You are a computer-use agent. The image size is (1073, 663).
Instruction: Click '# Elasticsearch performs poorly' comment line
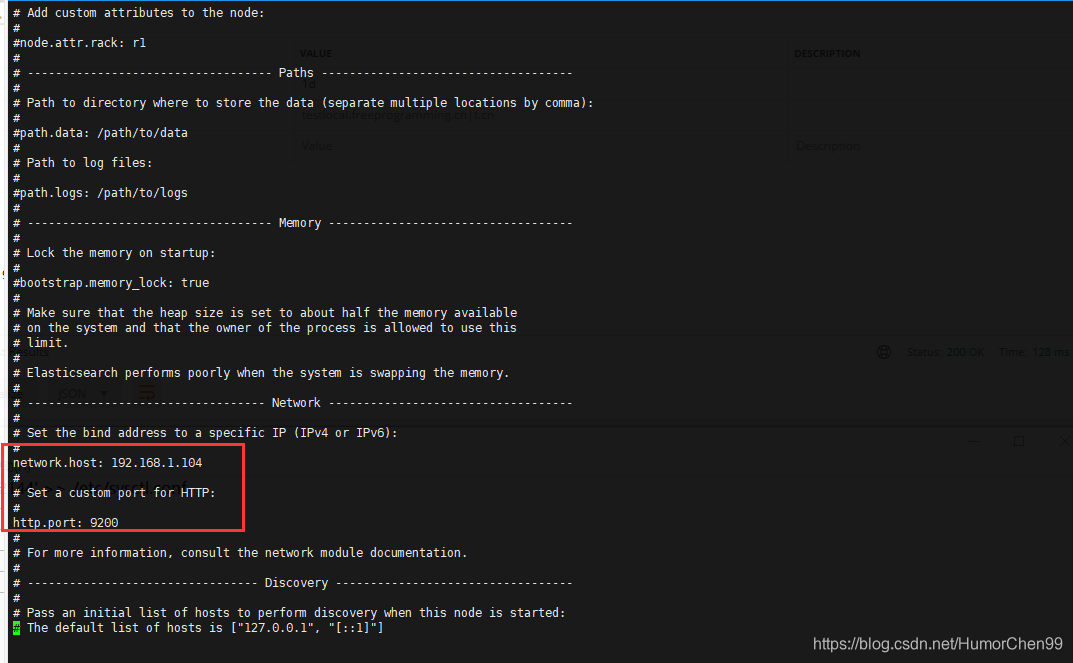[261, 373]
